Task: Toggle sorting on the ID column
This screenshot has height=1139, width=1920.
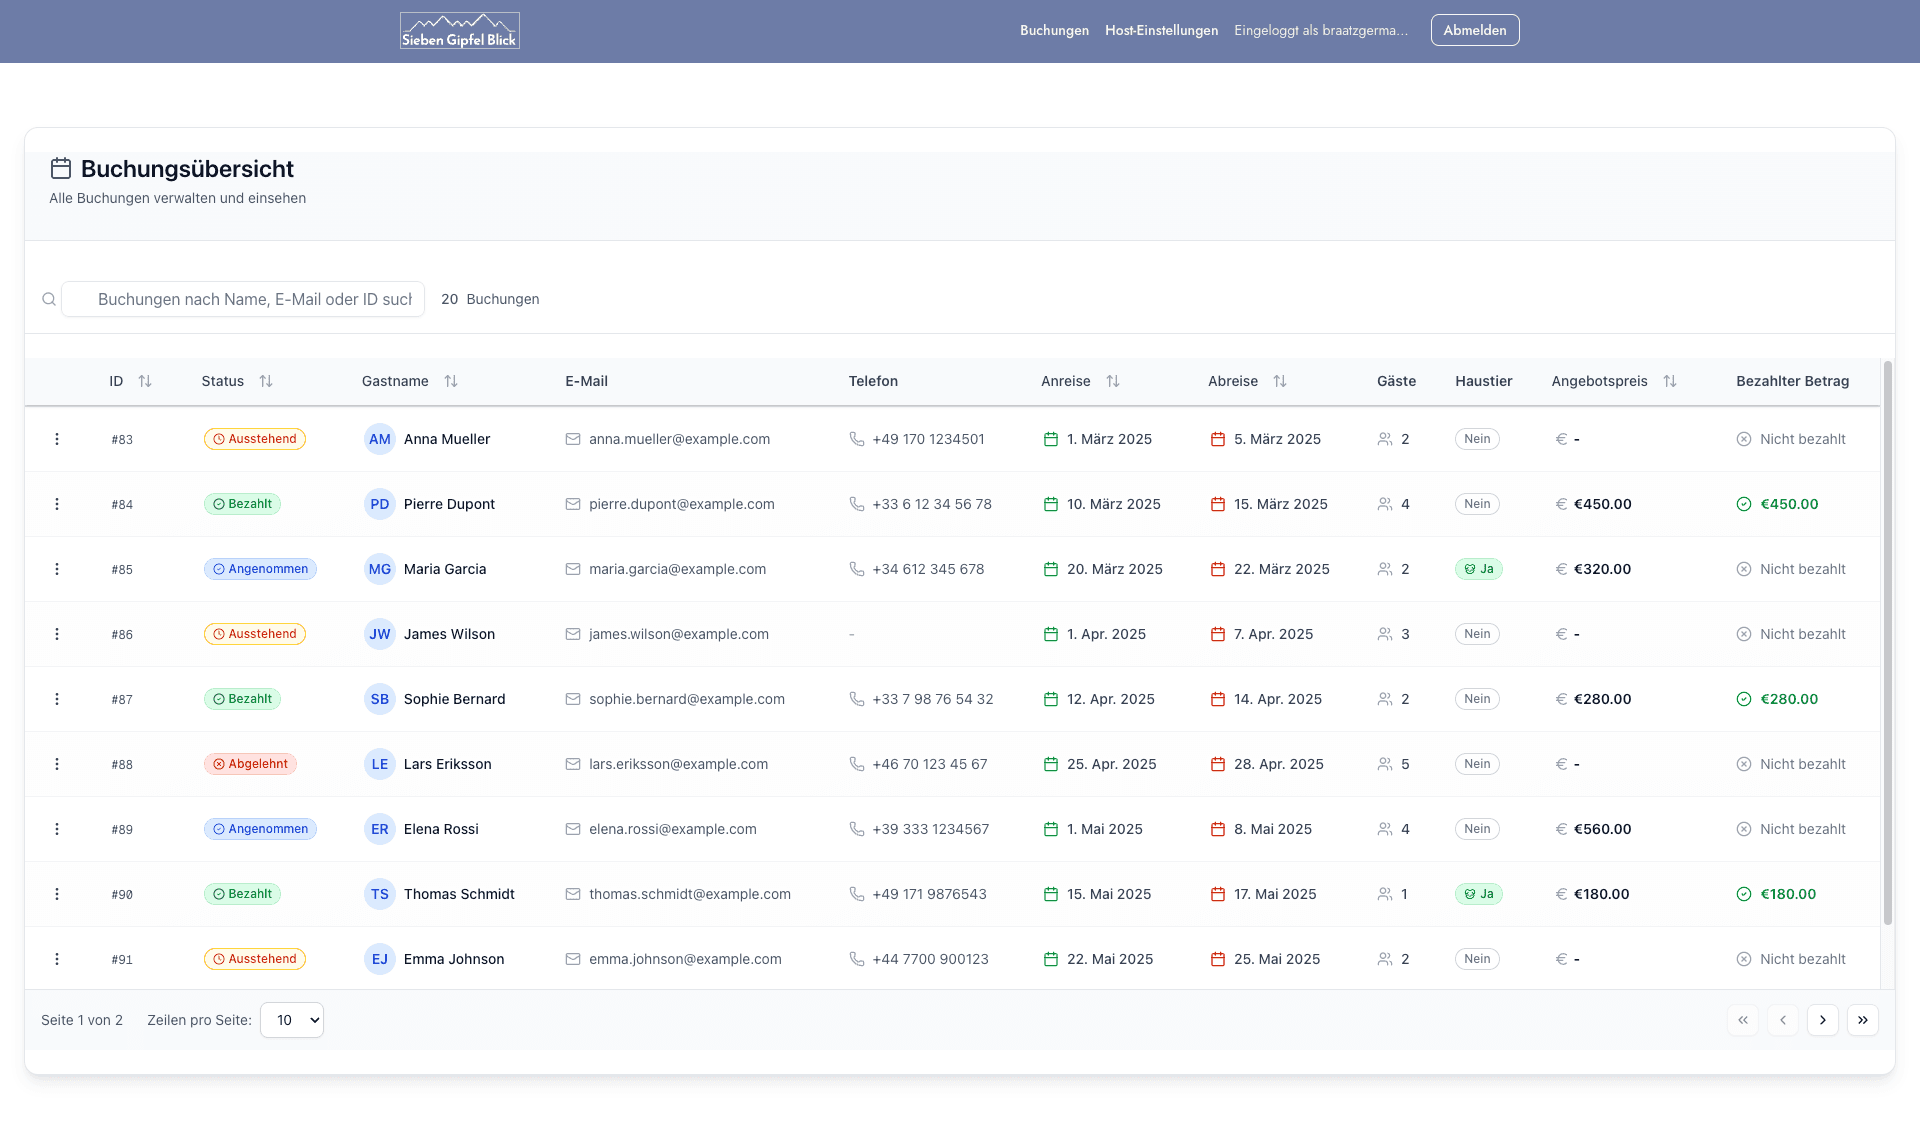Action: 145,381
